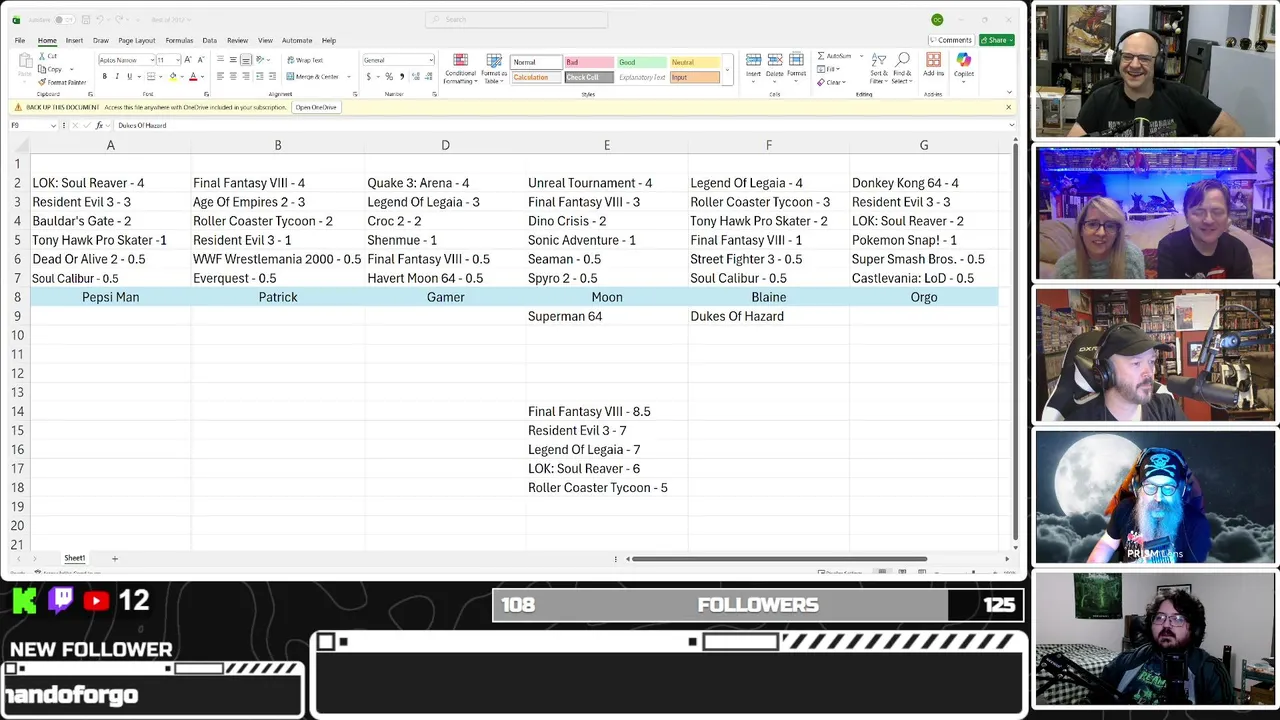
Task: Apply the Bad cell style
Action: [x=589, y=62]
